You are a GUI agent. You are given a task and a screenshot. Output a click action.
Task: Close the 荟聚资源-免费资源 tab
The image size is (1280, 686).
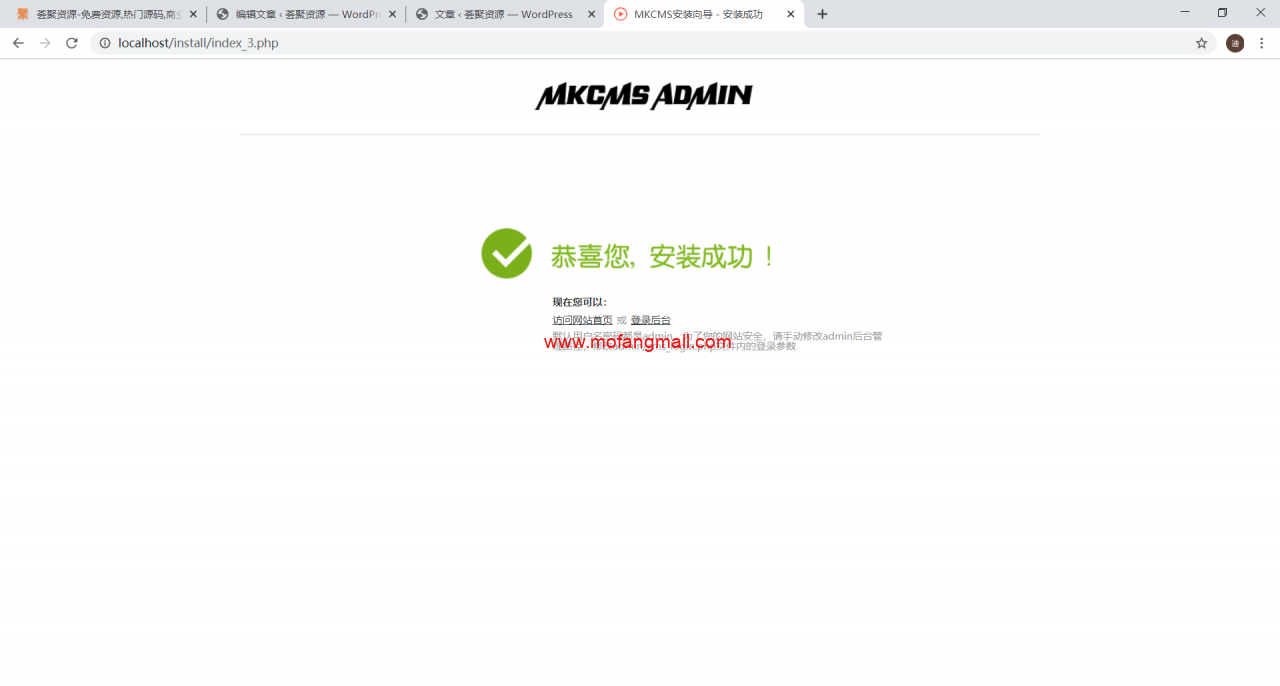click(193, 14)
